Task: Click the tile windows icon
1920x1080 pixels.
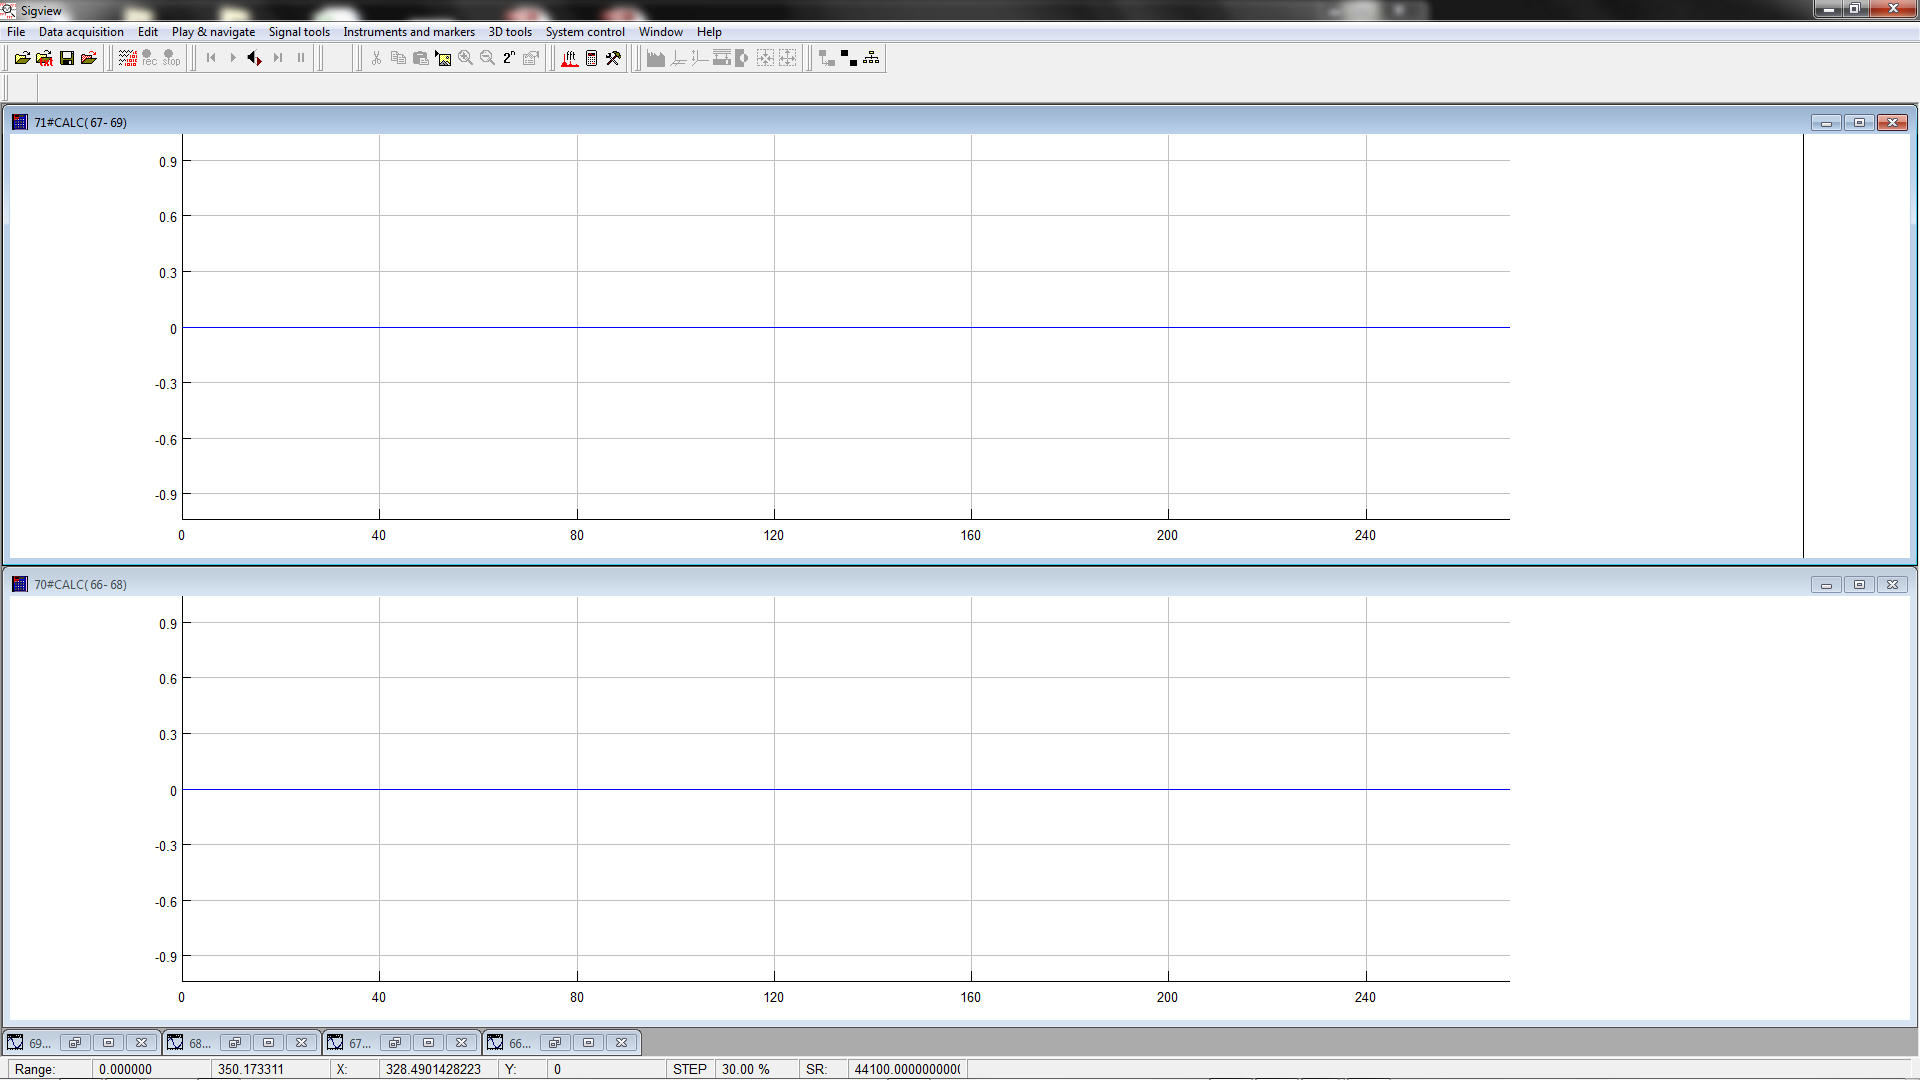Action: (x=849, y=58)
